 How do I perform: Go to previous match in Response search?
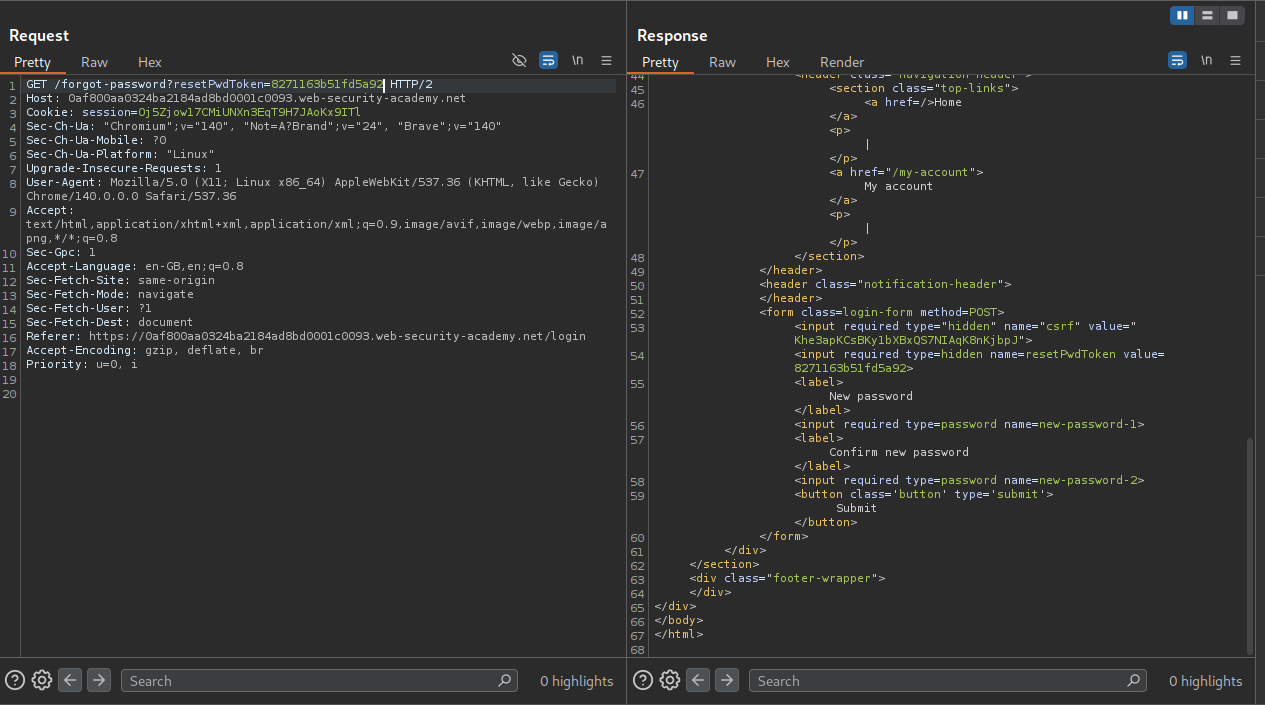[x=698, y=680]
